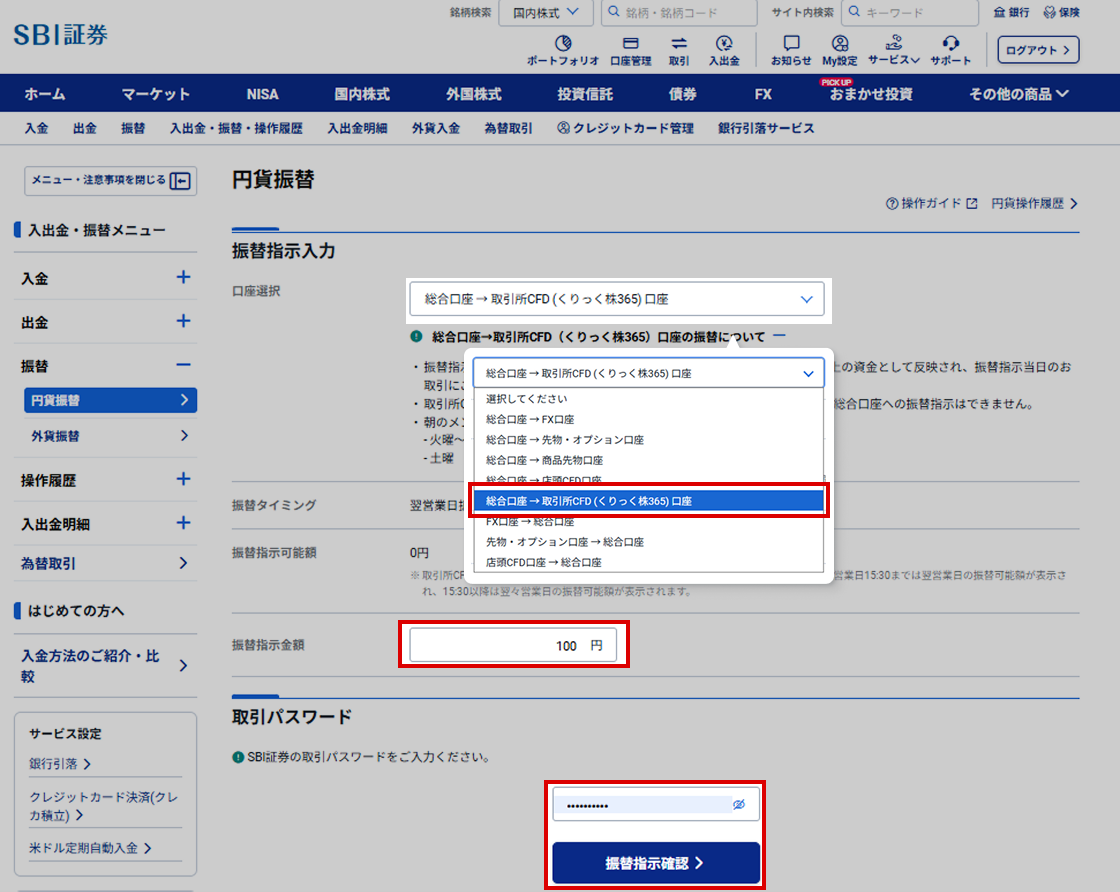This screenshot has width=1120, height=892.
Task: Open 入出金・振替・操作履歴 submenu tab
Action: click(x=236, y=128)
